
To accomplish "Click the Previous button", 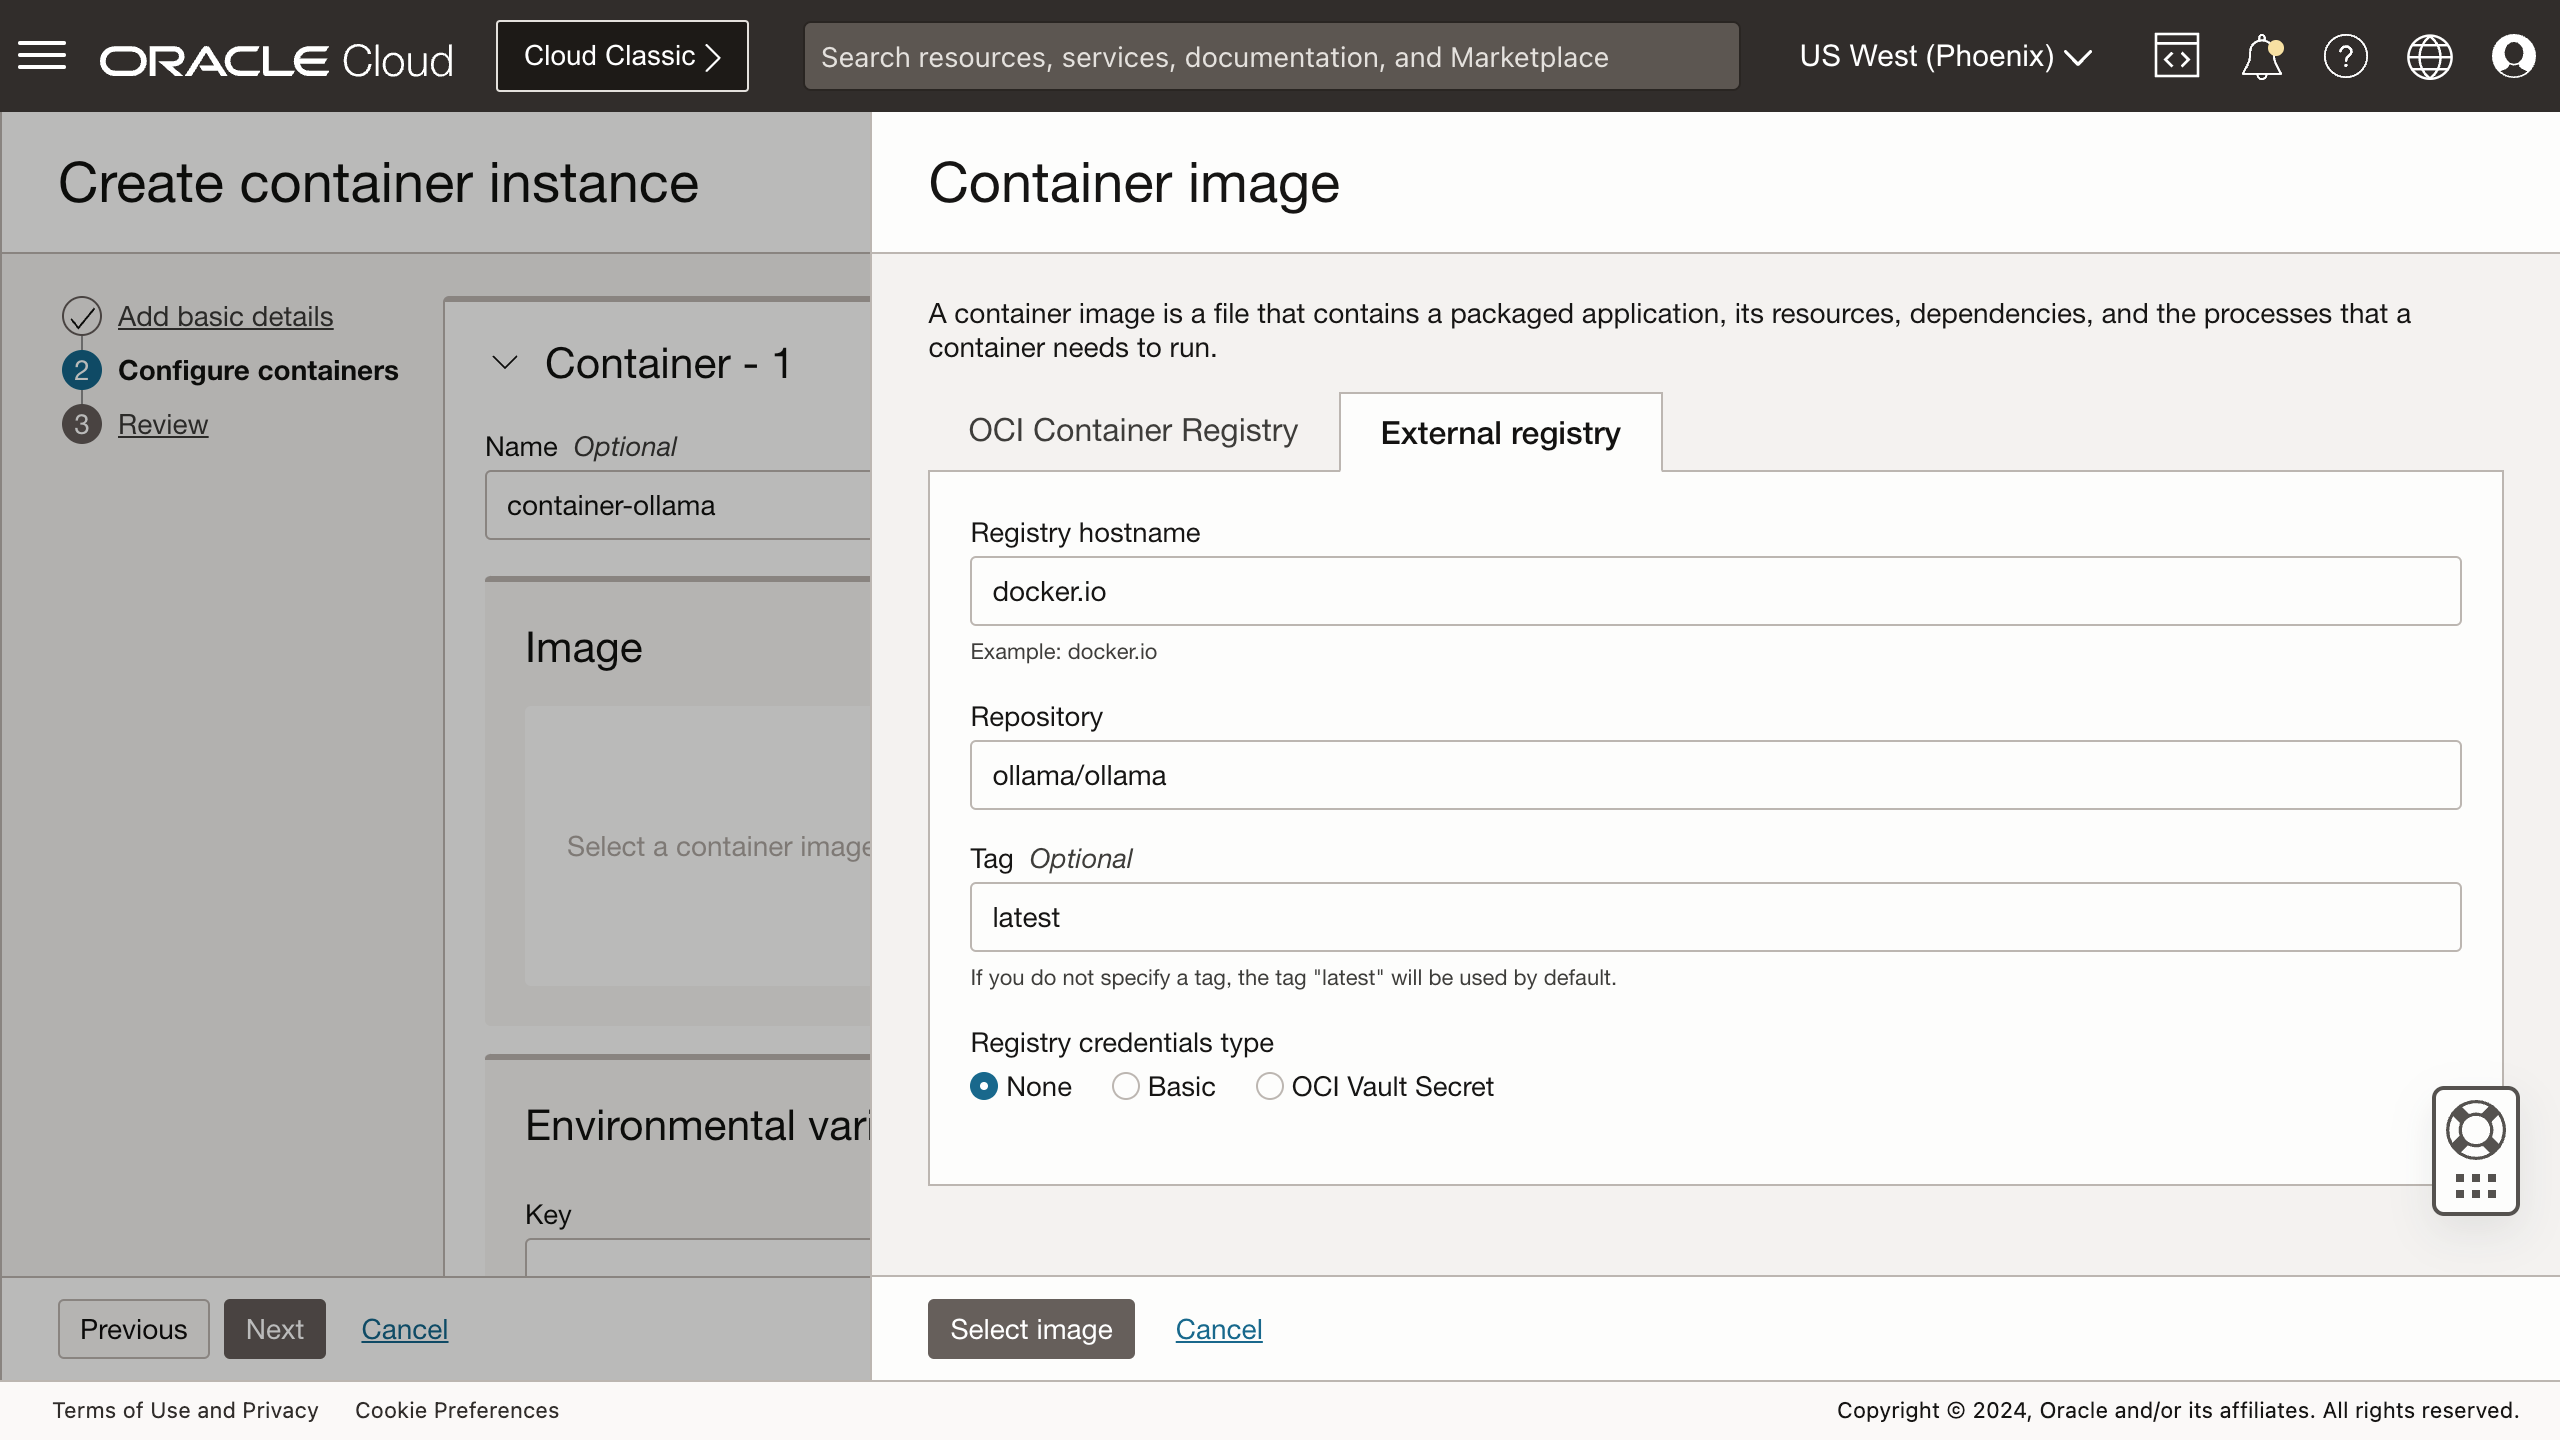I will (x=134, y=1329).
